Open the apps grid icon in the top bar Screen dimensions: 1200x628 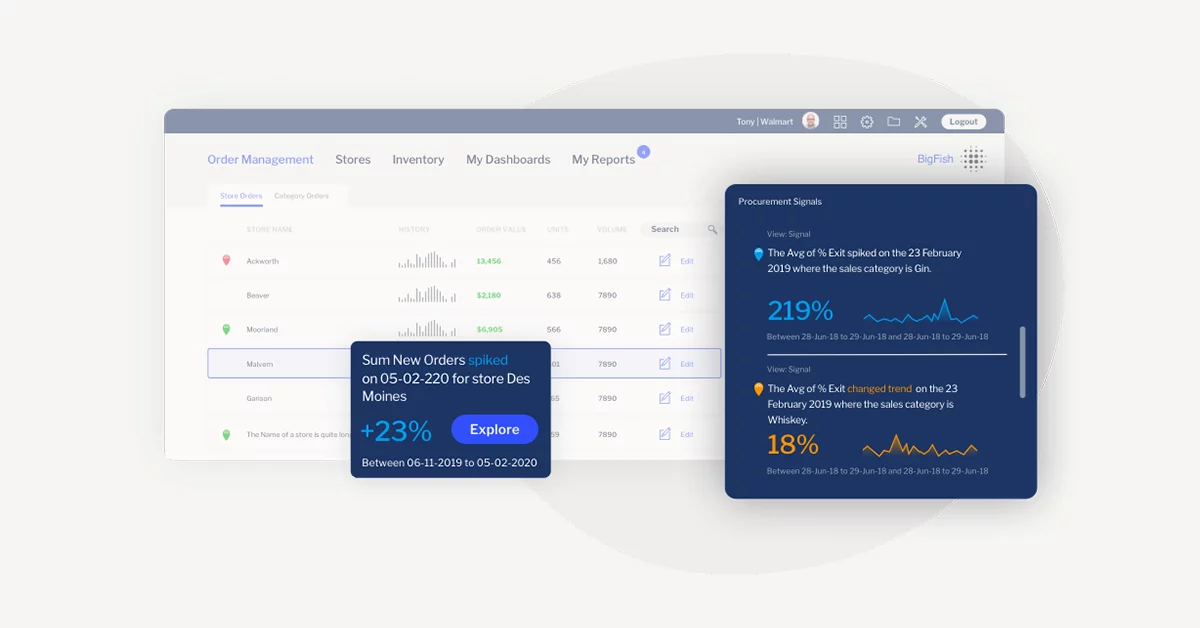tap(840, 121)
